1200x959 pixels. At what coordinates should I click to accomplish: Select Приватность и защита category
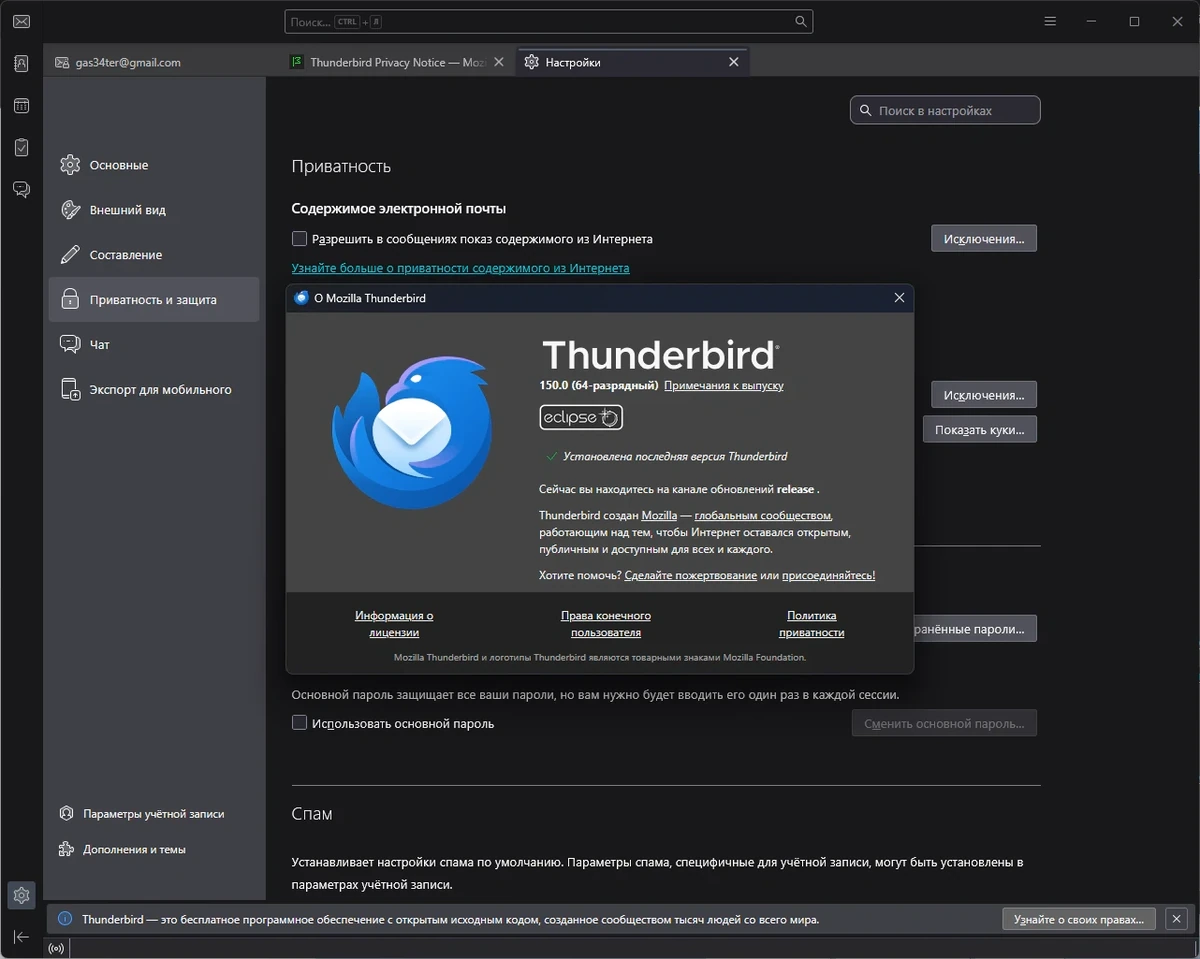click(154, 300)
